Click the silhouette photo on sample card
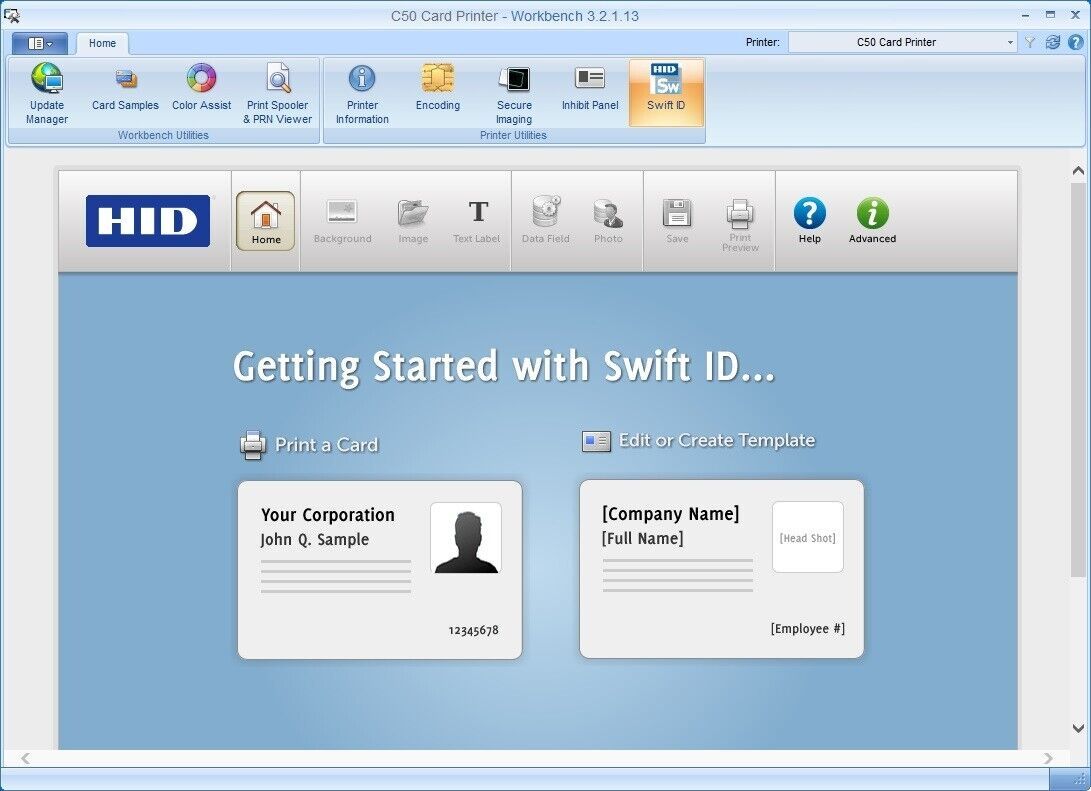 tap(466, 538)
